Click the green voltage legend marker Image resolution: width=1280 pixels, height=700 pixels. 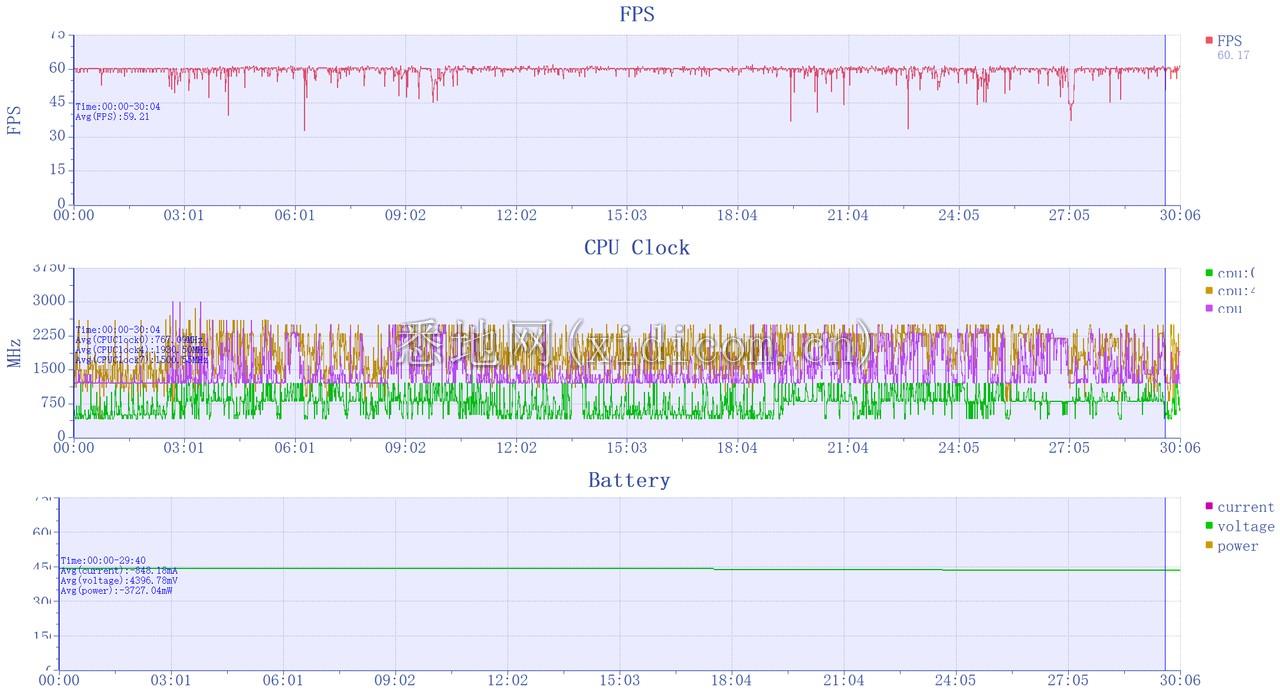[x=1209, y=526]
